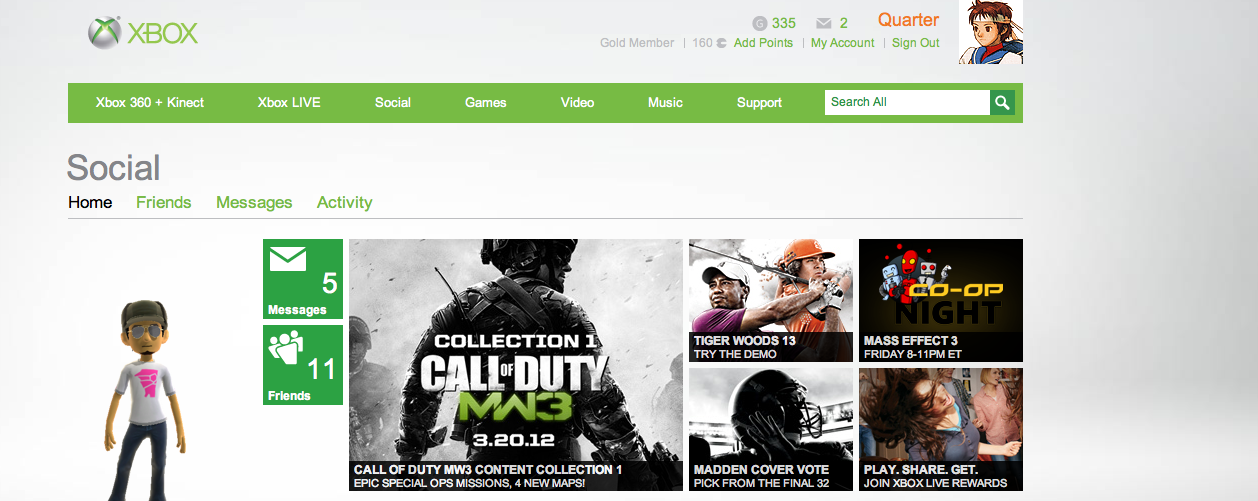Open Xbox 360 + Kinect menu

[150, 102]
